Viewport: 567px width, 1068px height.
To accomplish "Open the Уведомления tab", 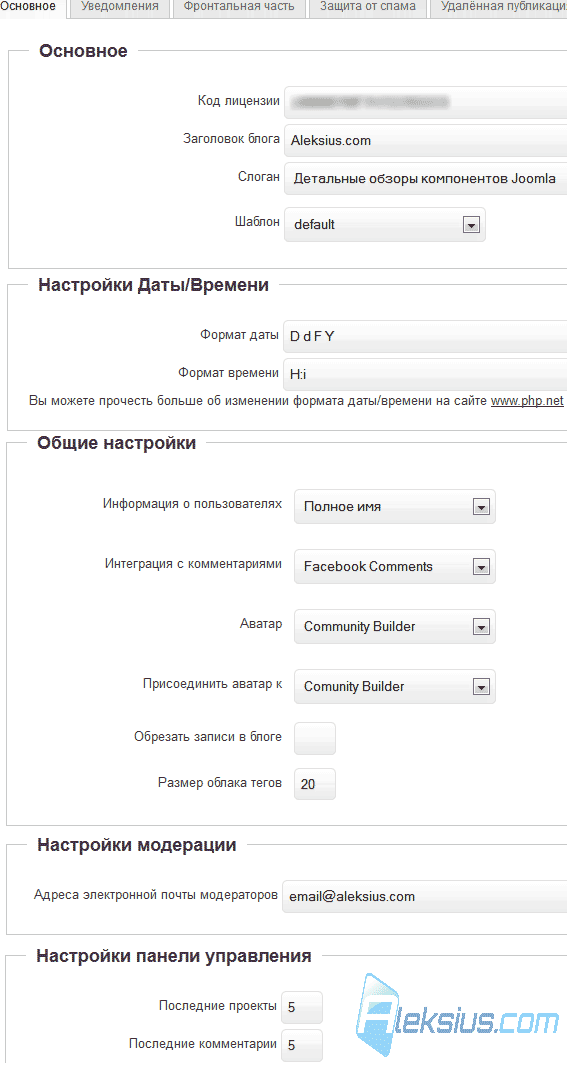I will [120, 7].
